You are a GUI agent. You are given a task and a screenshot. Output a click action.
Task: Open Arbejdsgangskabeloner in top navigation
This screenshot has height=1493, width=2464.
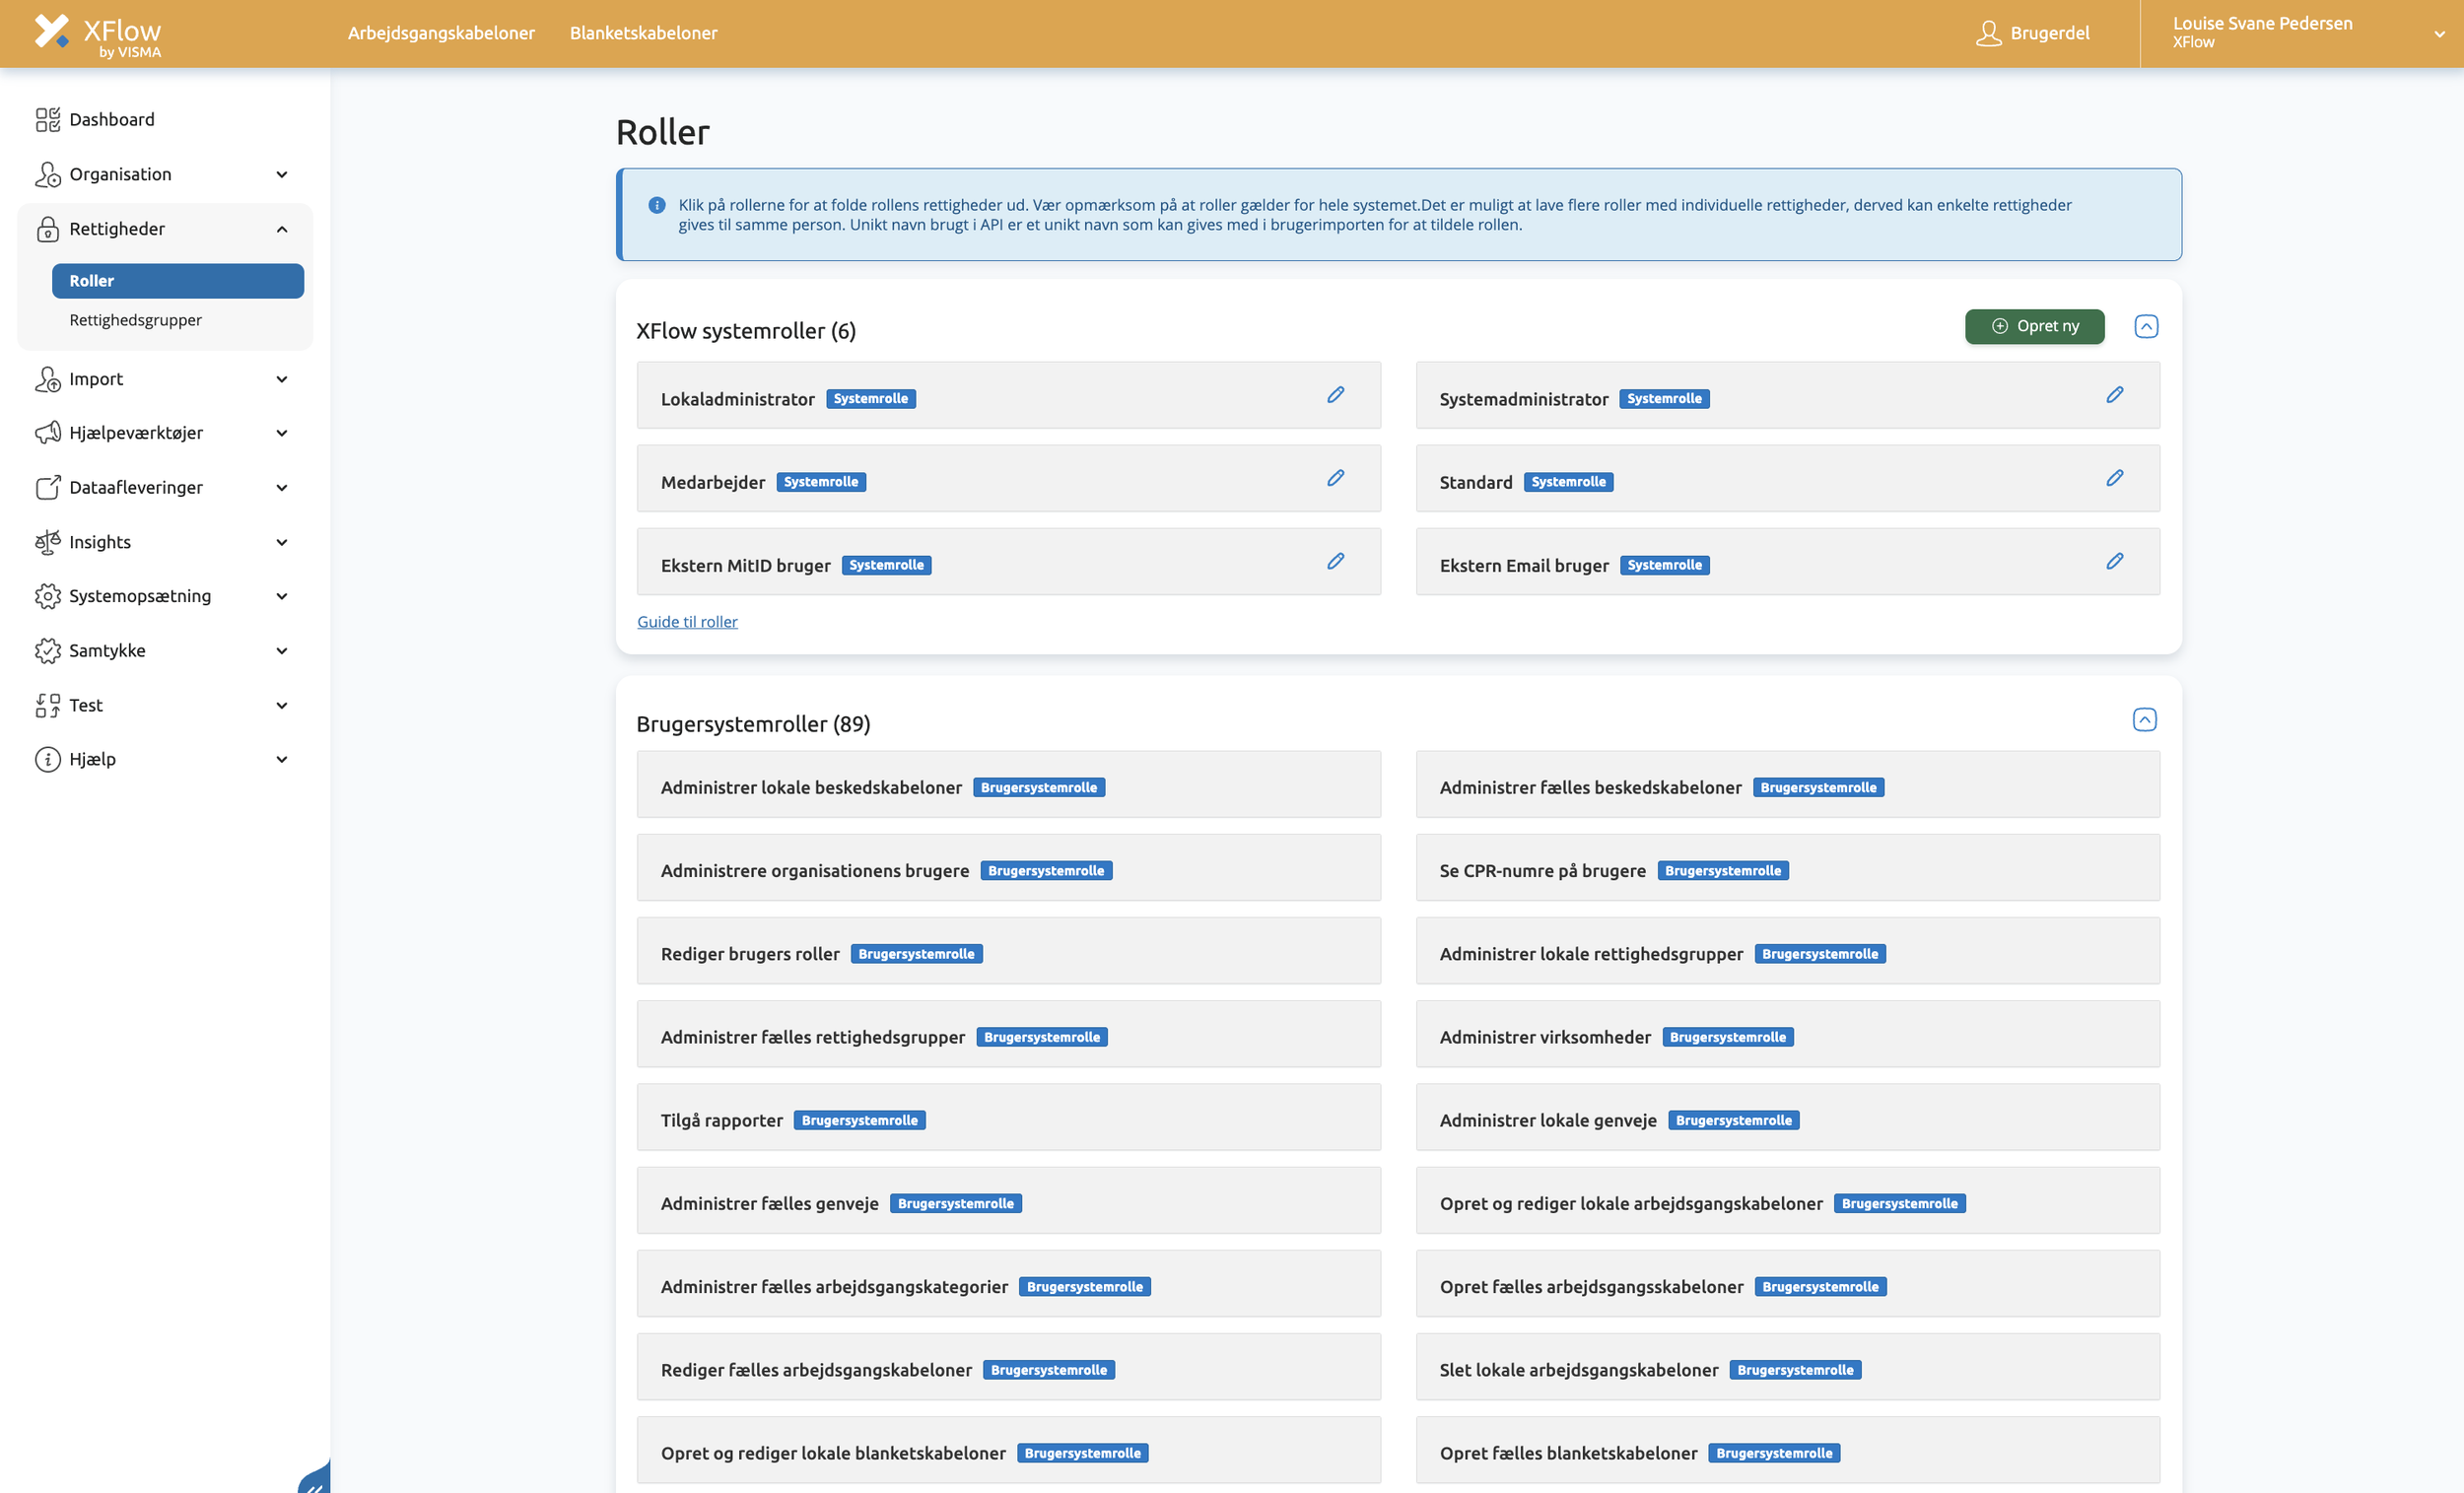[x=441, y=33]
